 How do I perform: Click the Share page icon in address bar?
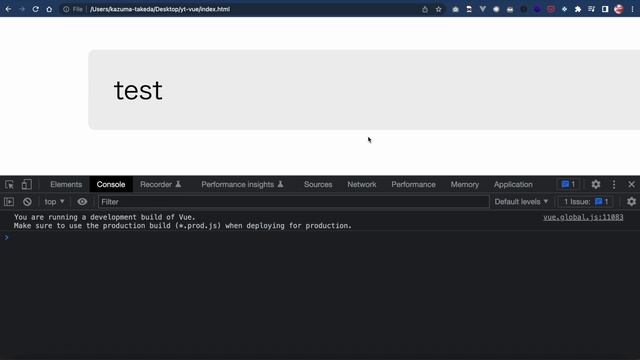point(425,9)
